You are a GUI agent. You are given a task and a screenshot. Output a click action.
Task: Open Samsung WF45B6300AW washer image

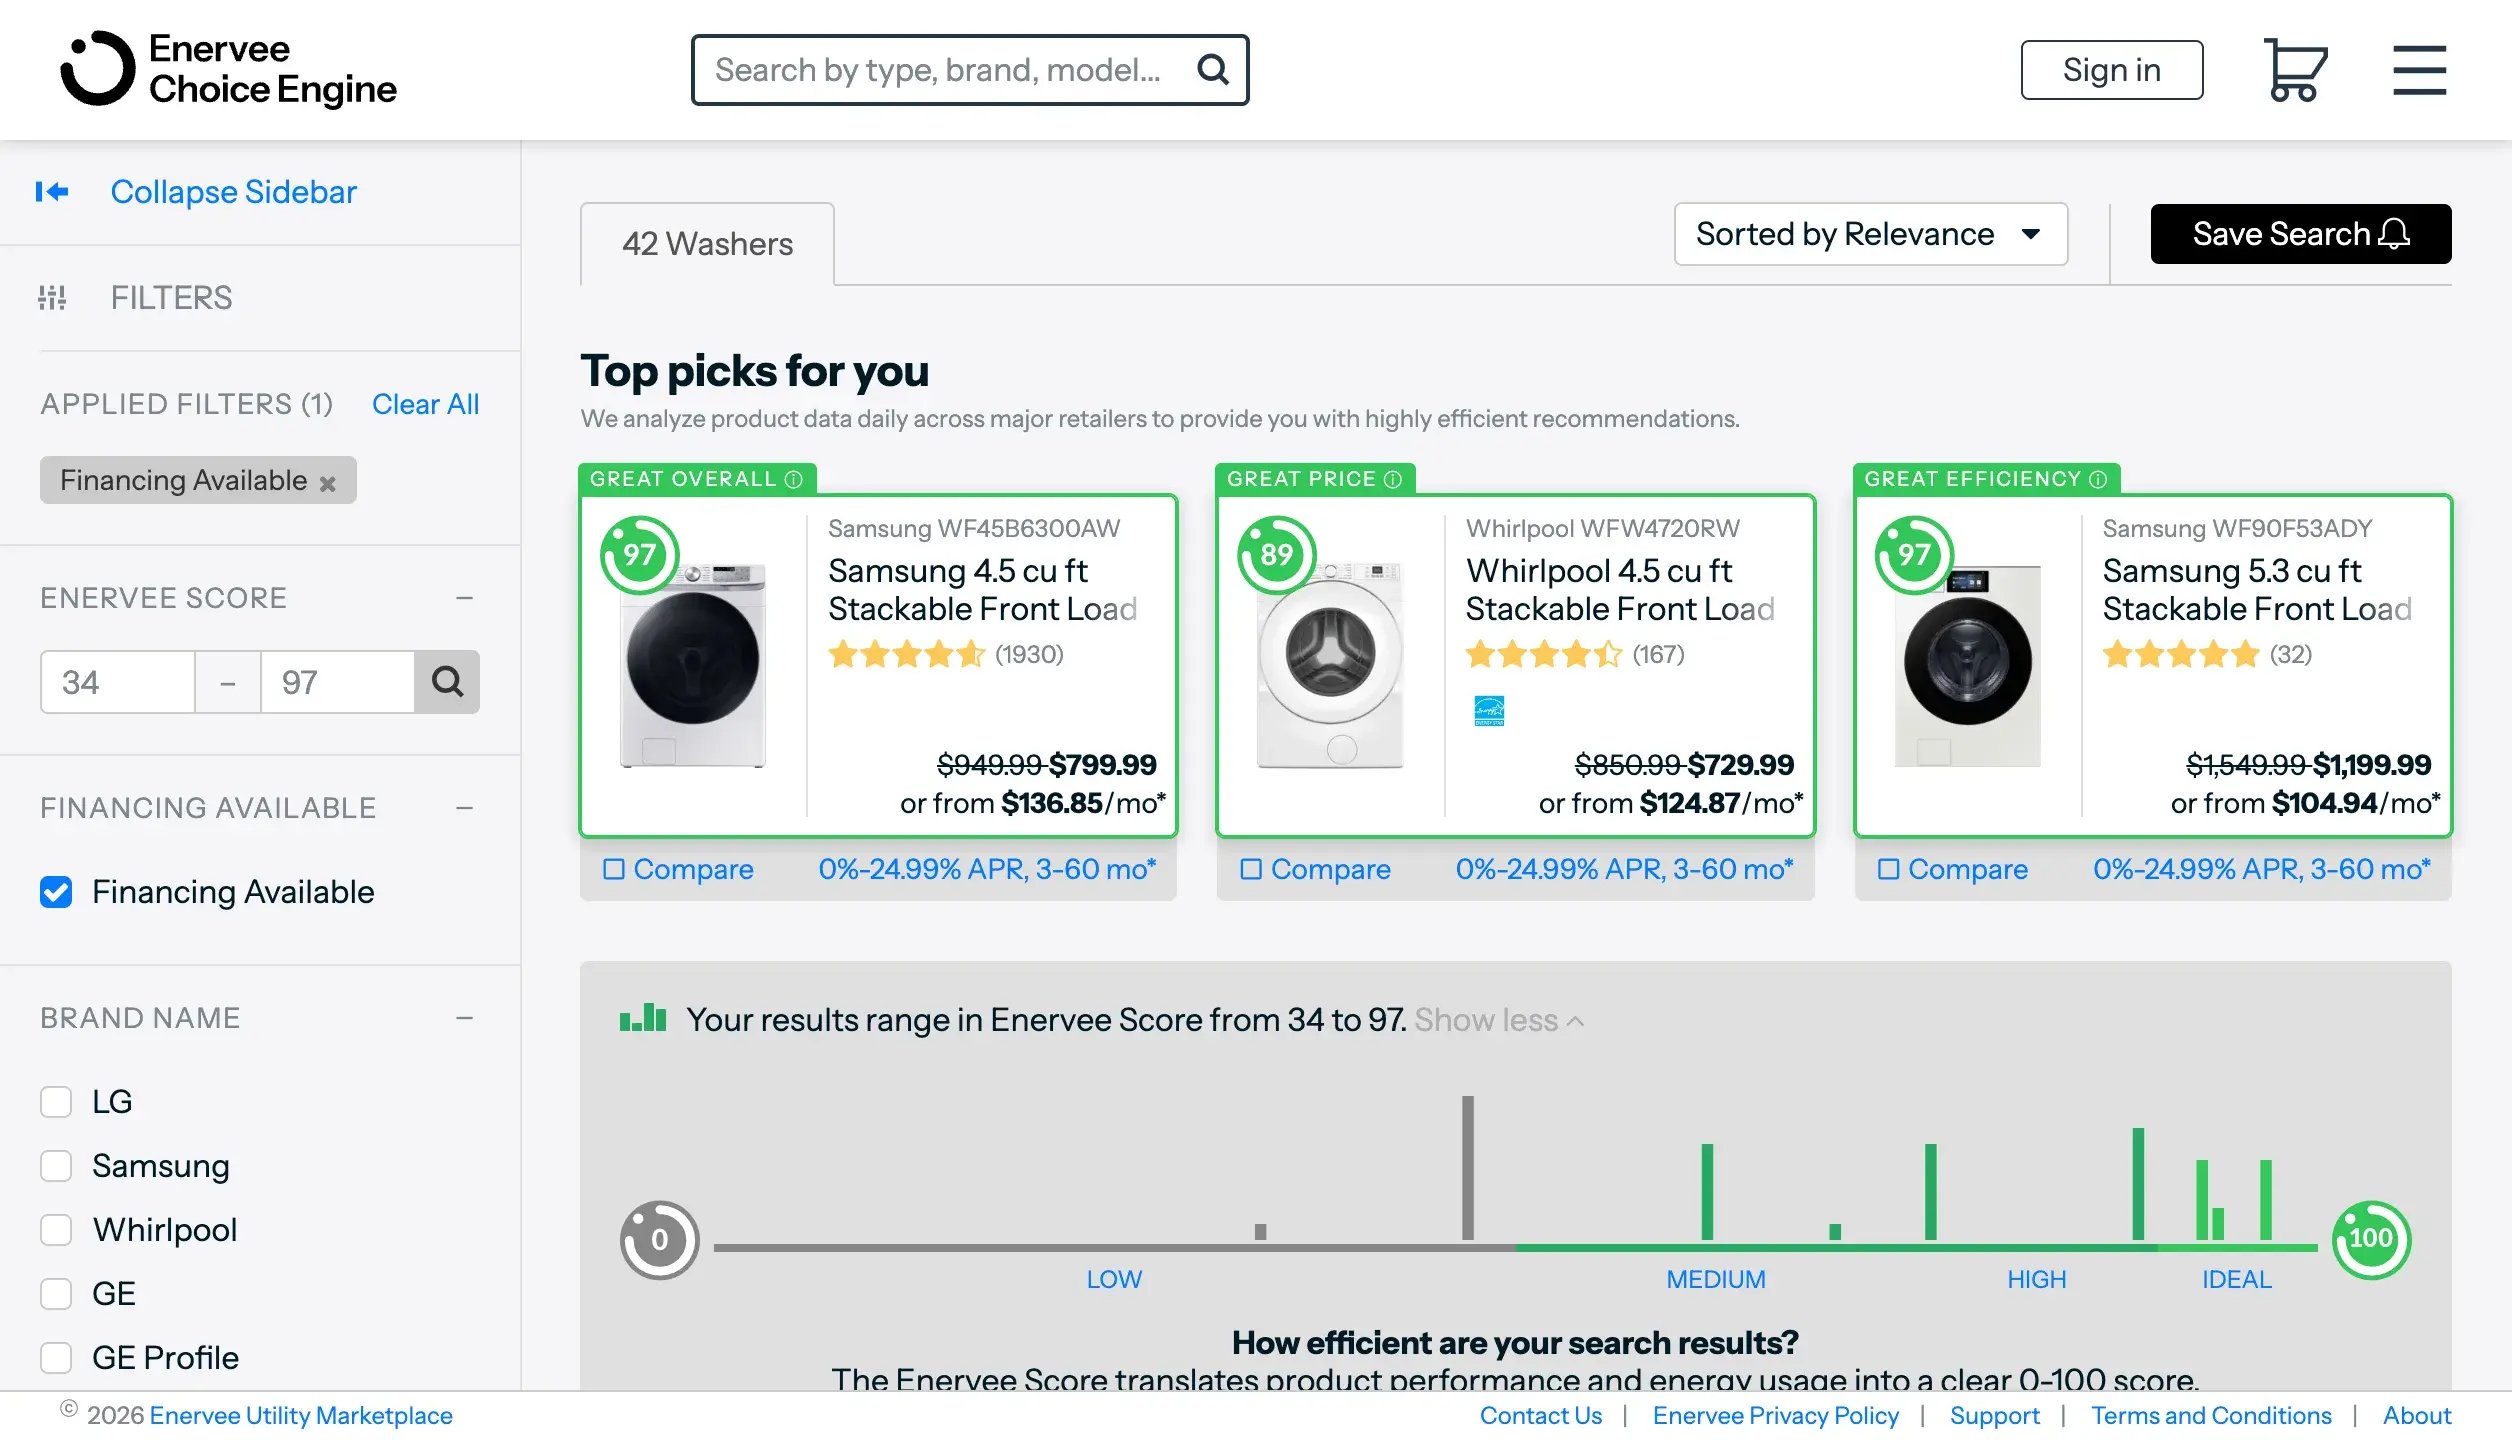point(692,665)
